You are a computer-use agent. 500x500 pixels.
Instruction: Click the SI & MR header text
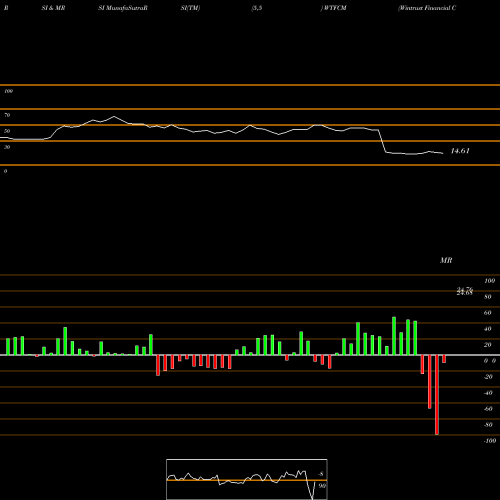coord(53,8)
